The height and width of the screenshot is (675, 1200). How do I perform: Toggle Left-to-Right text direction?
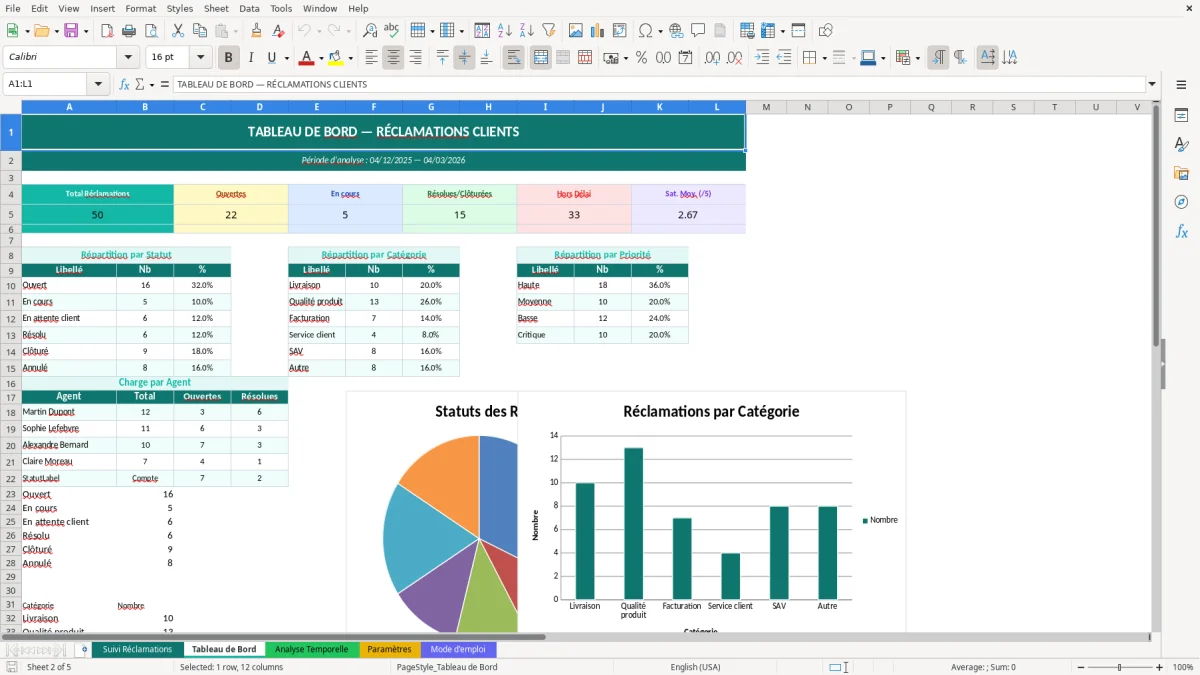click(x=938, y=58)
